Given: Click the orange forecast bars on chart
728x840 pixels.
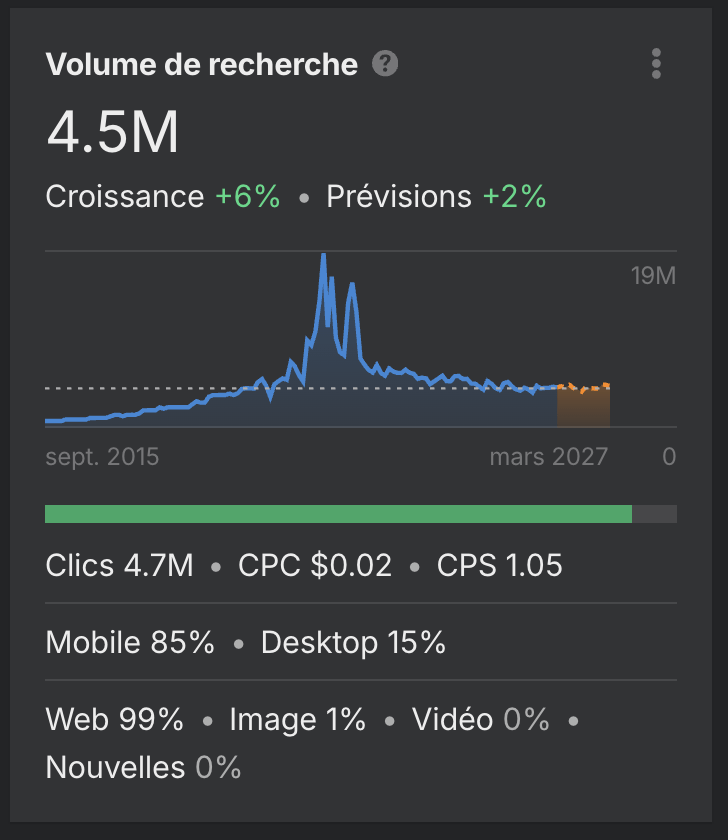Looking at the screenshot, I should tap(585, 400).
